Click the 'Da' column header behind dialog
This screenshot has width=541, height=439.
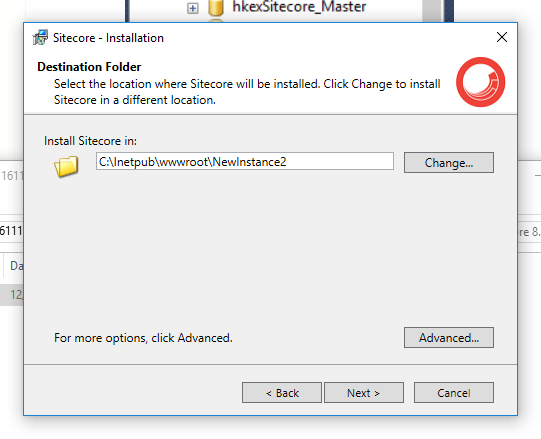(x=14, y=266)
